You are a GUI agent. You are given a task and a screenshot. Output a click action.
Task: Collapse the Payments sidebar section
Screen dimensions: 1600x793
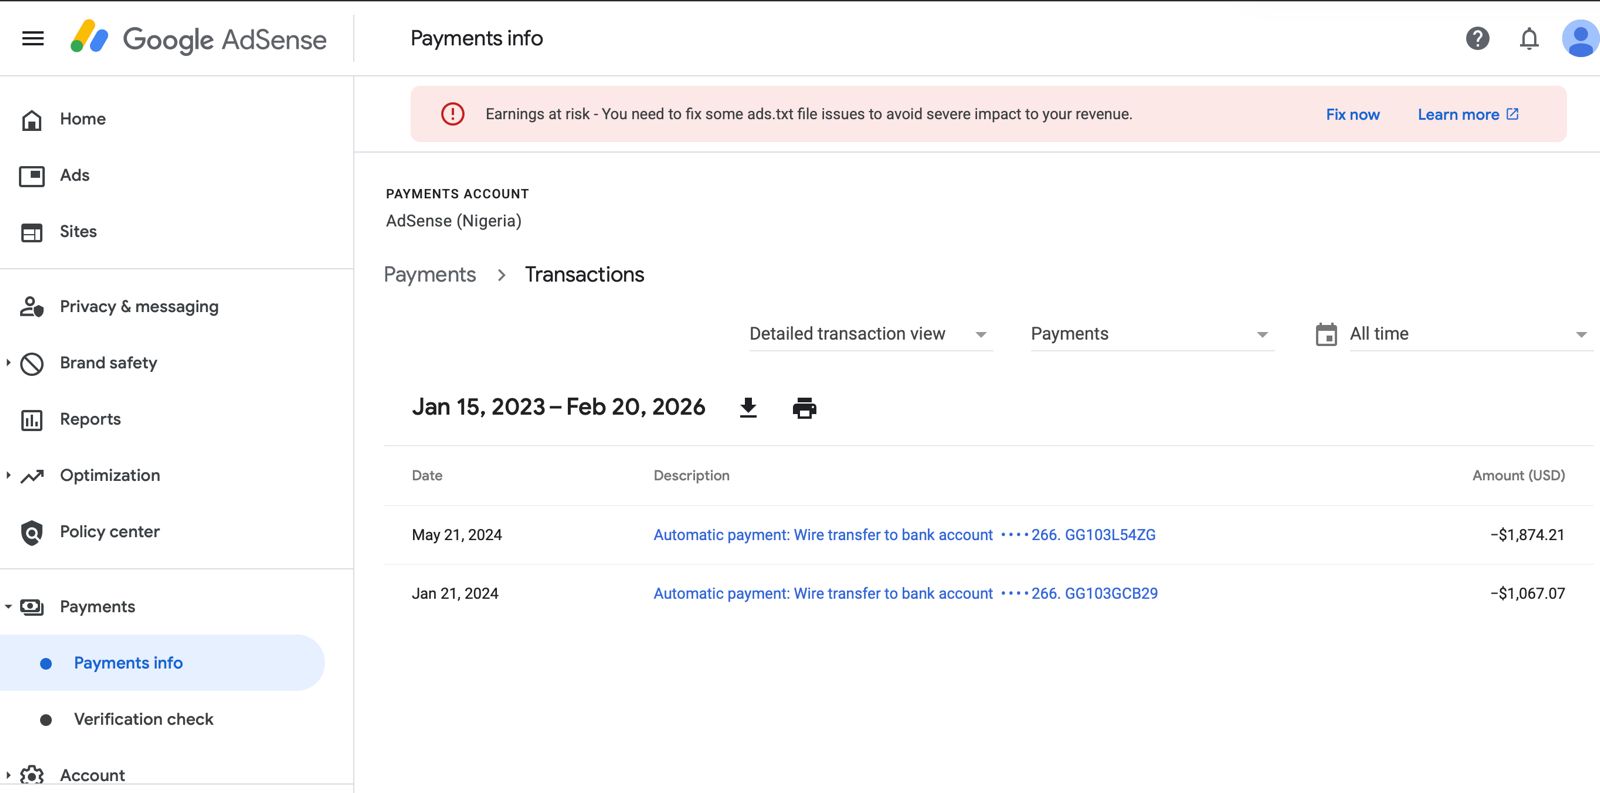[9, 607]
